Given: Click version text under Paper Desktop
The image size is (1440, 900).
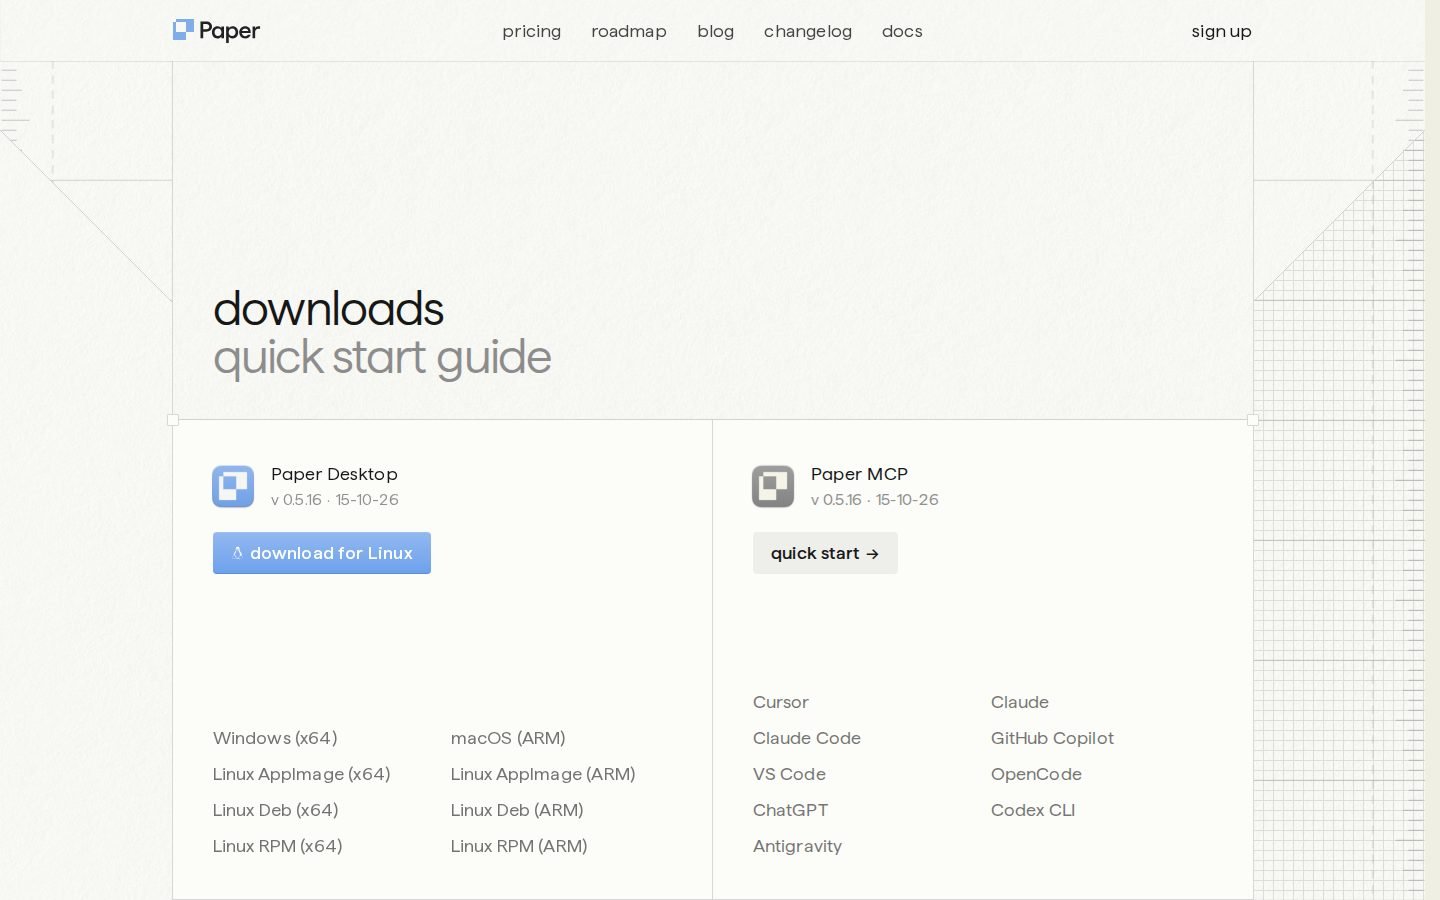Looking at the screenshot, I should pyautogui.click(x=335, y=499).
